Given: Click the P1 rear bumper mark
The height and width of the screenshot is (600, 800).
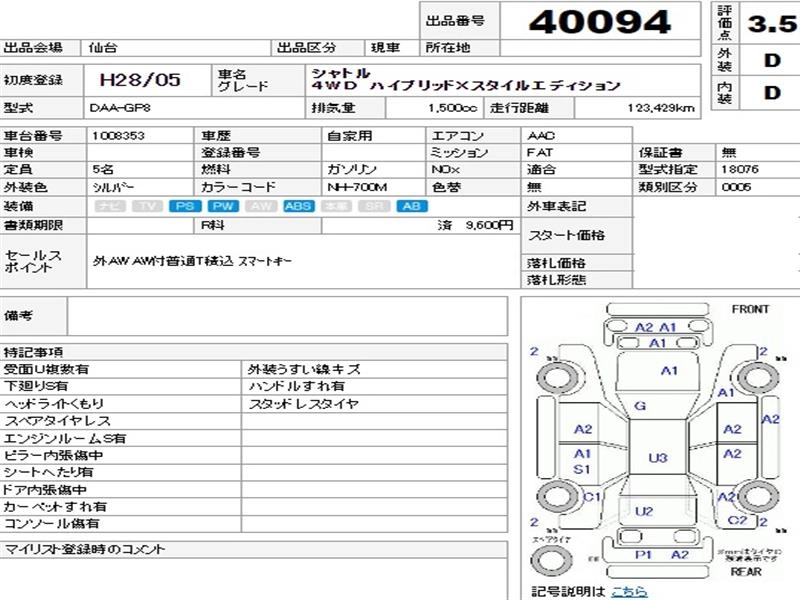Looking at the screenshot, I should pyautogui.click(x=643, y=555).
